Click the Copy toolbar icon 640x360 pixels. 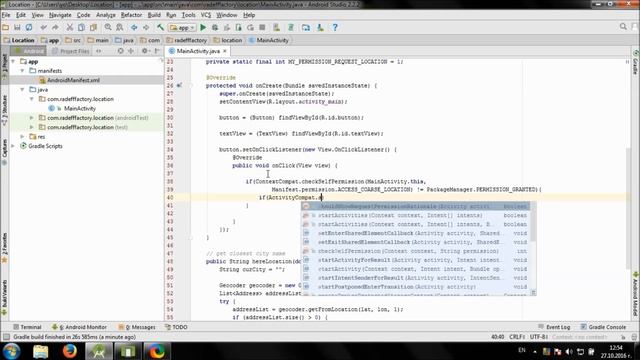pos(82,27)
